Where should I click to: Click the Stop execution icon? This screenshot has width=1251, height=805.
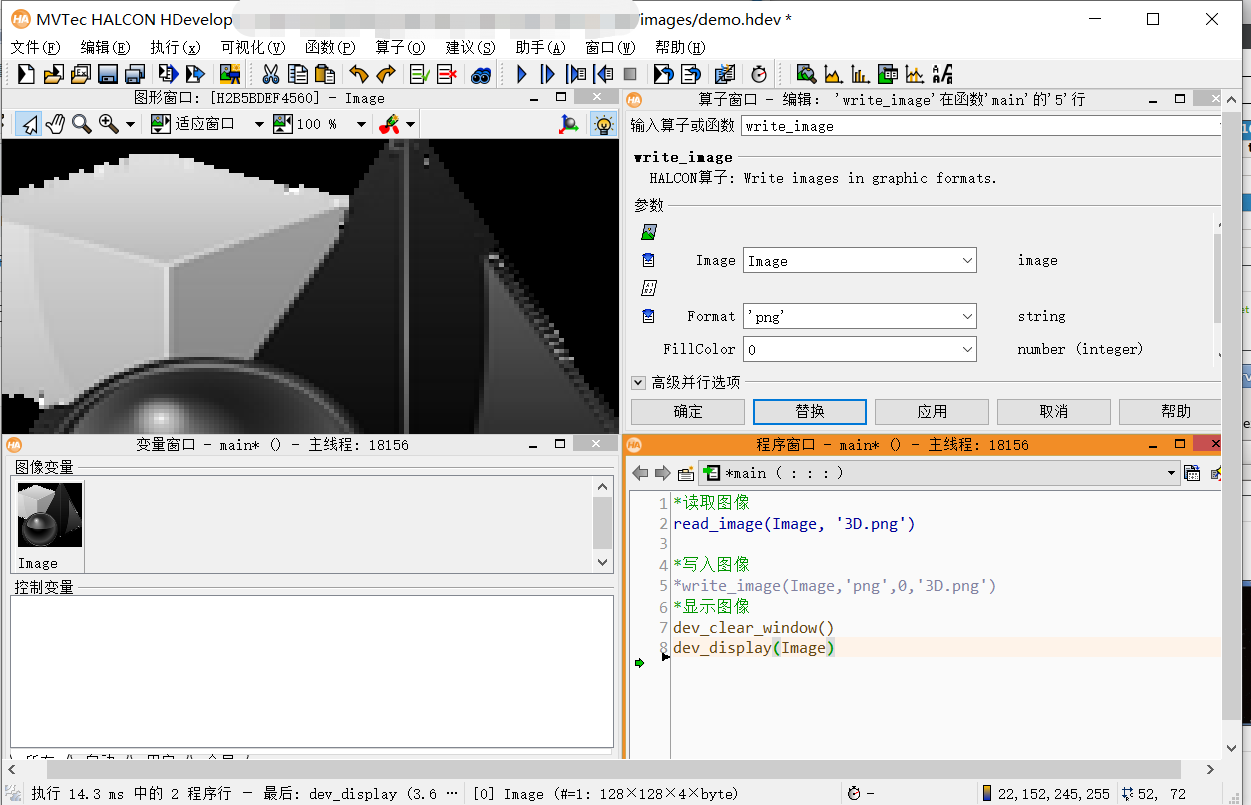coord(631,73)
